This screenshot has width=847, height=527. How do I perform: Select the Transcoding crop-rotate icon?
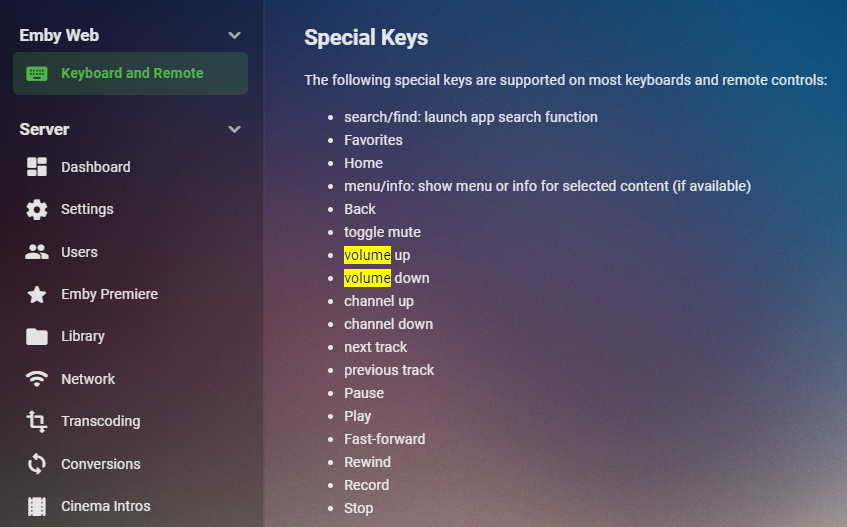(x=37, y=421)
